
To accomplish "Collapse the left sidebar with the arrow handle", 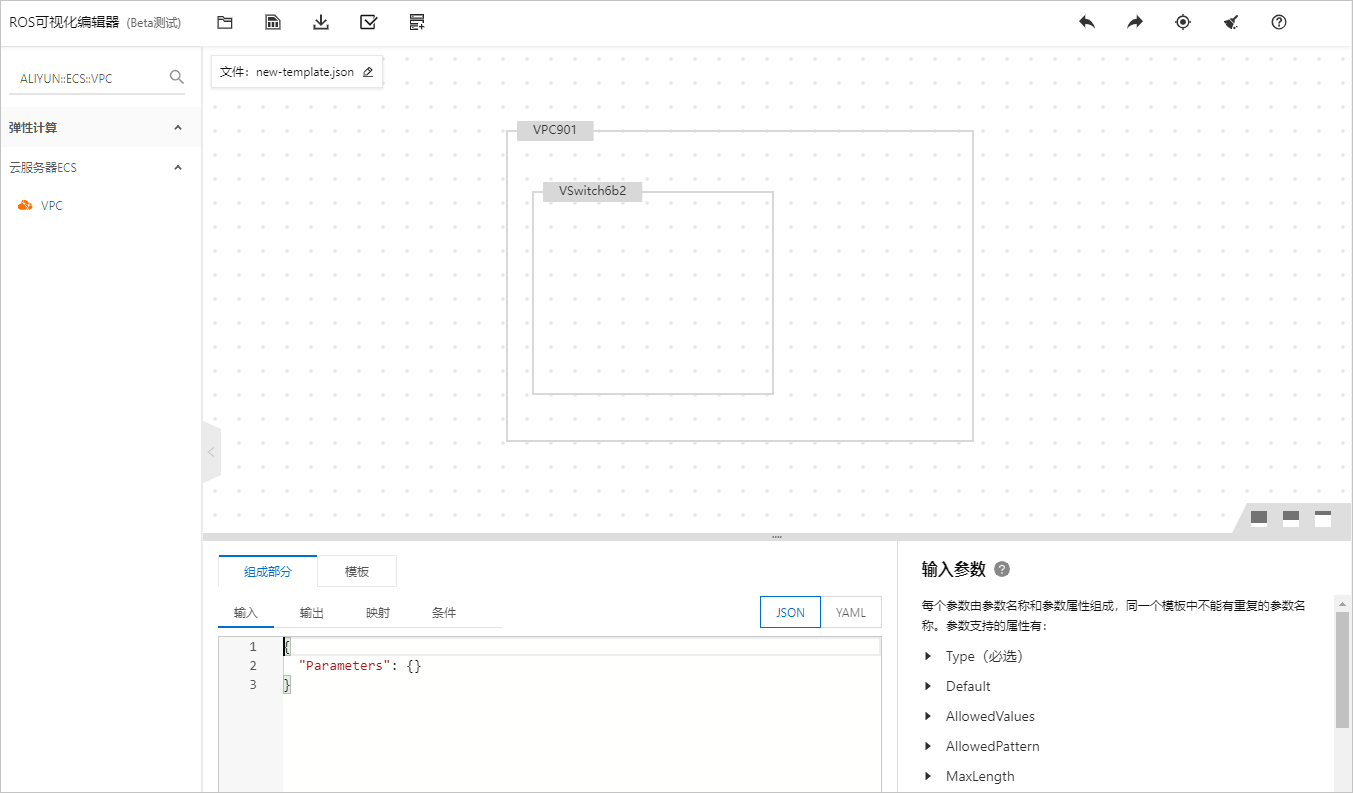I will [x=211, y=452].
